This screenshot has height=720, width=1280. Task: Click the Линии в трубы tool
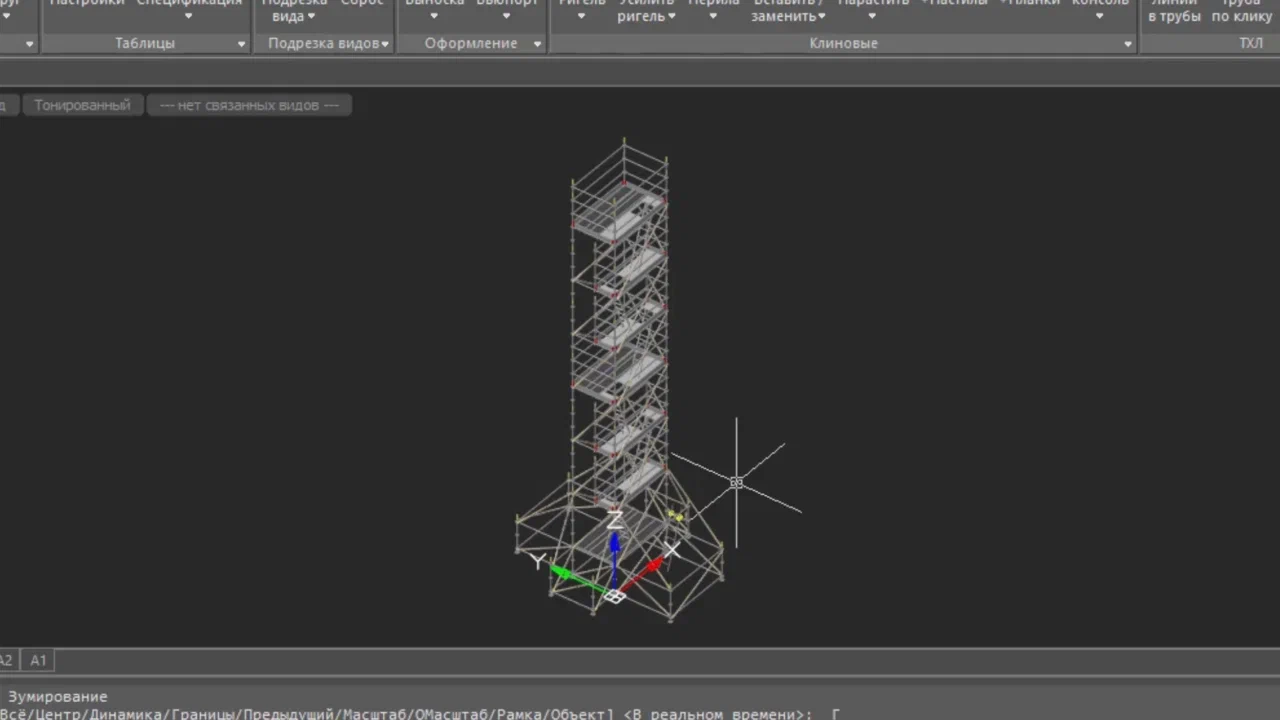point(1174,10)
